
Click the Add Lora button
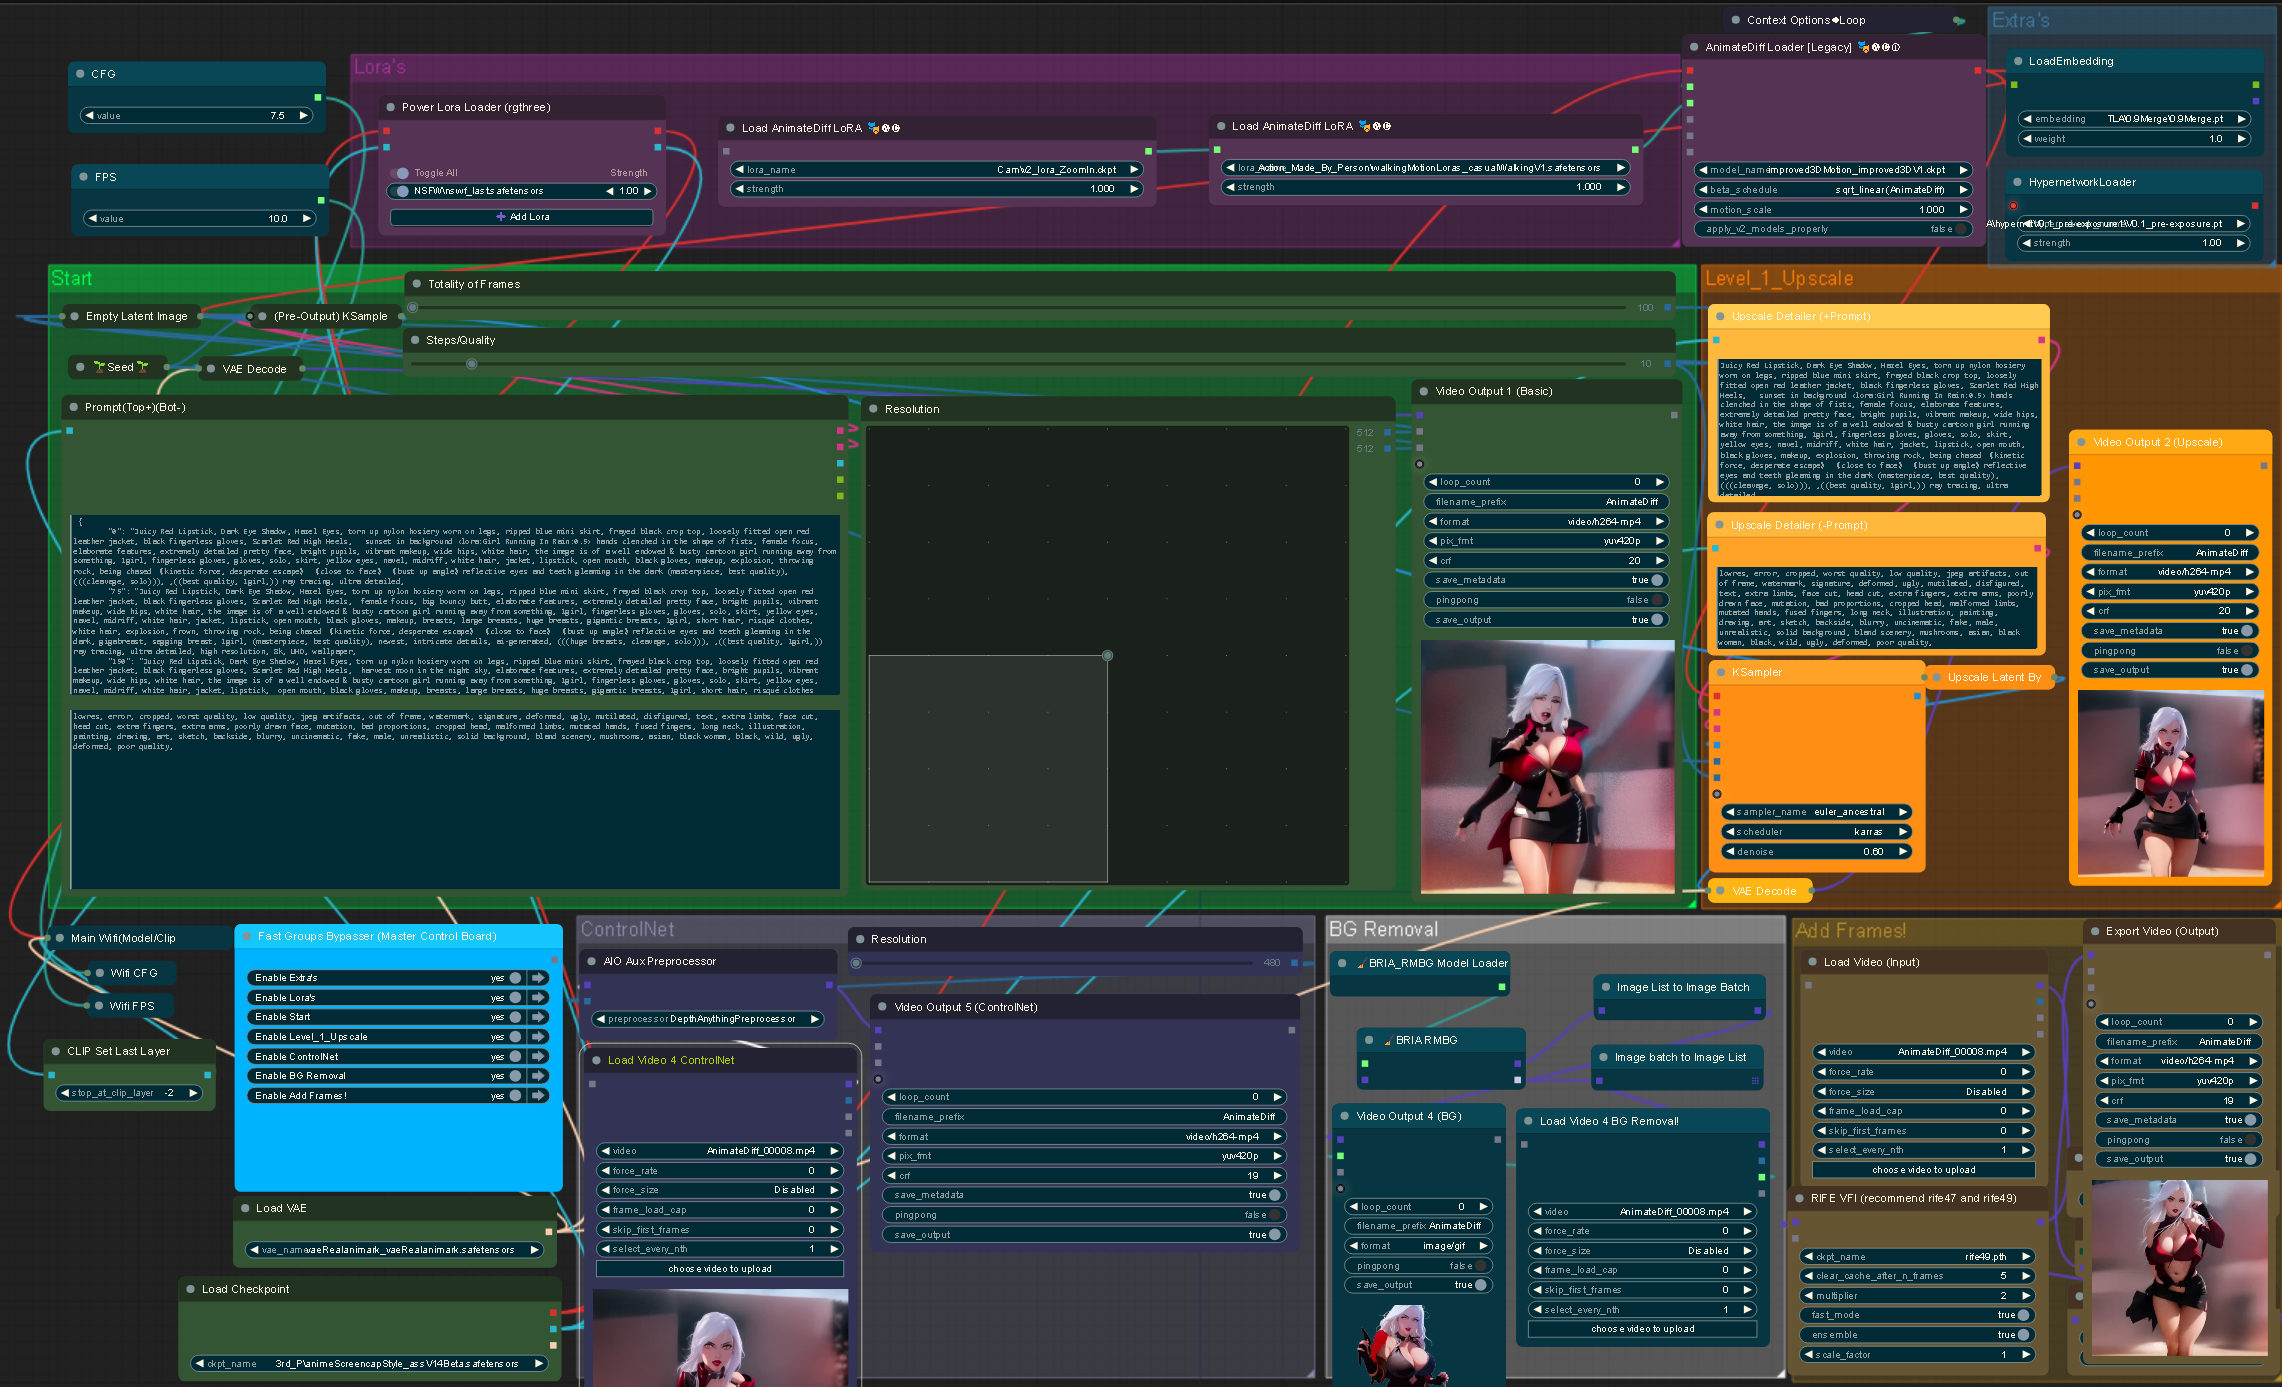pos(522,217)
